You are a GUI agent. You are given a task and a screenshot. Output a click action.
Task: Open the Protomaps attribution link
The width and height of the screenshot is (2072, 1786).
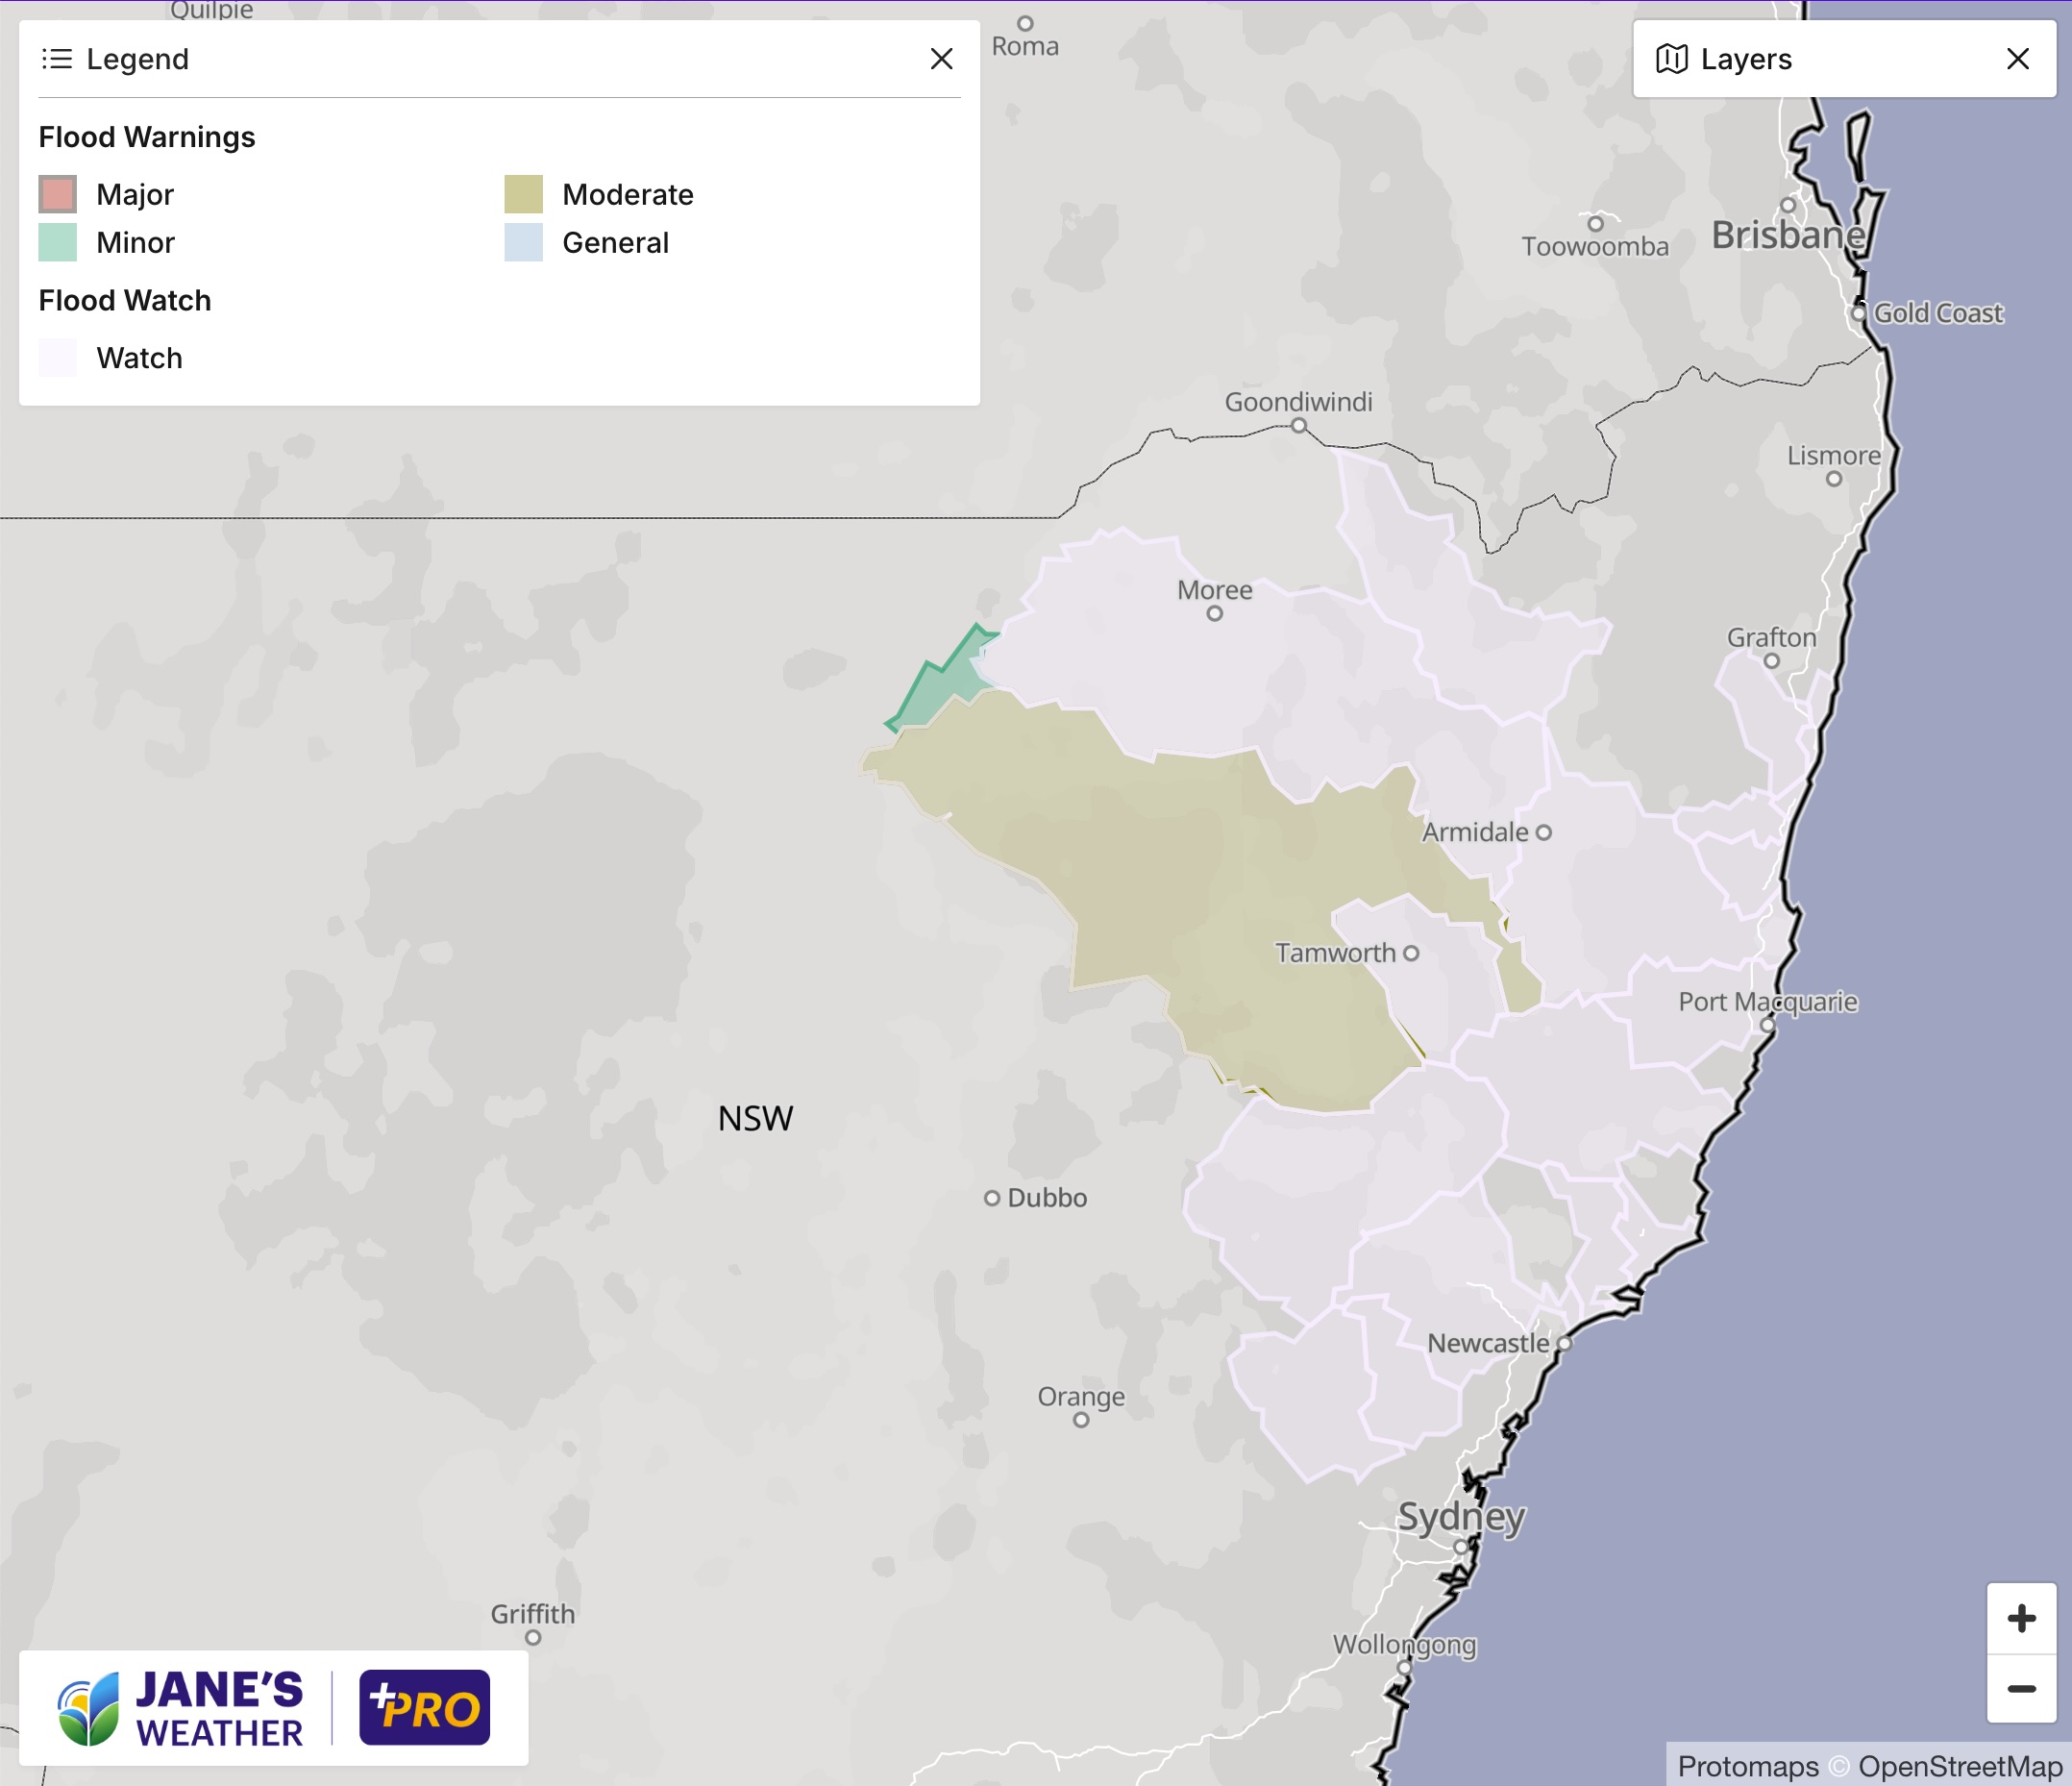click(x=1748, y=1766)
